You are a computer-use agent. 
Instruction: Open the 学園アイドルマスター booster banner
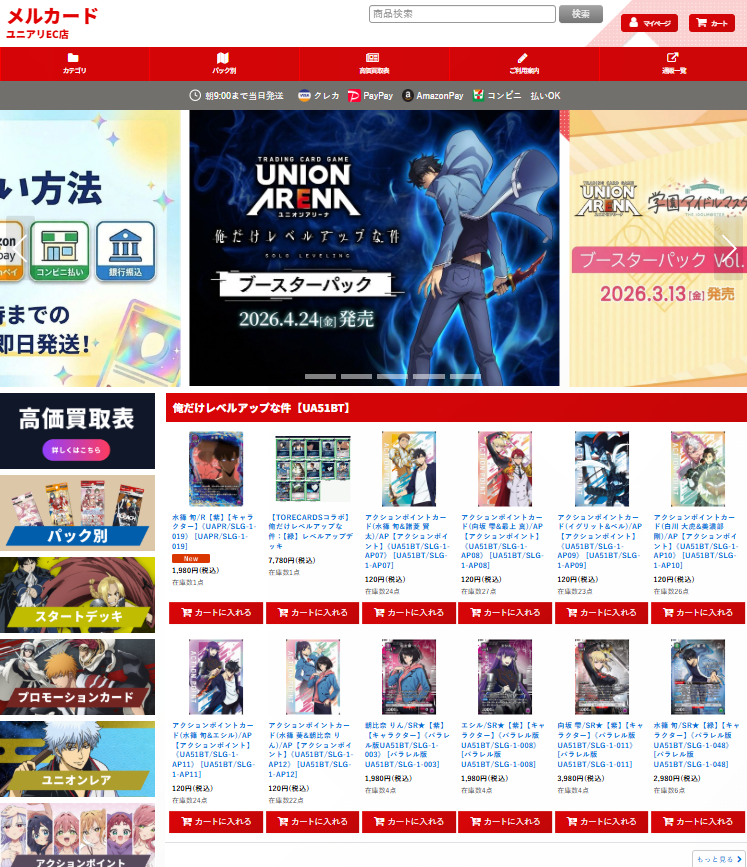[x=658, y=248]
